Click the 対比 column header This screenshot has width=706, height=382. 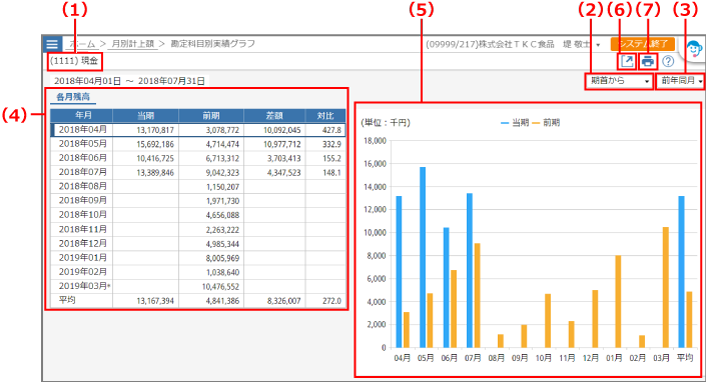325,116
